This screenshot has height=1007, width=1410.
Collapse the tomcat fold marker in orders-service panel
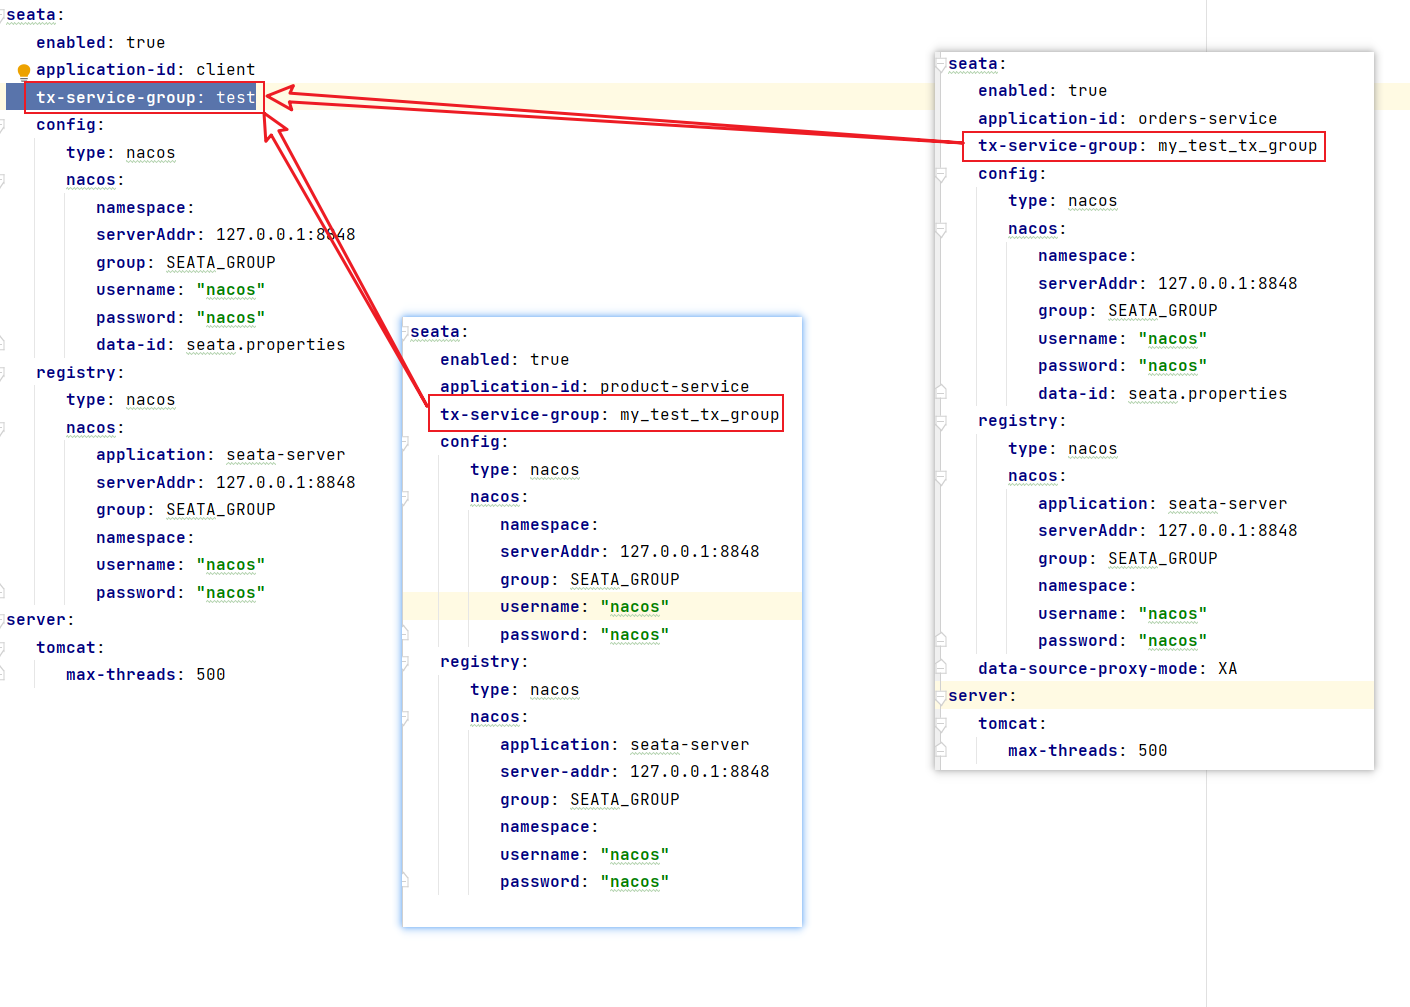[x=941, y=725]
